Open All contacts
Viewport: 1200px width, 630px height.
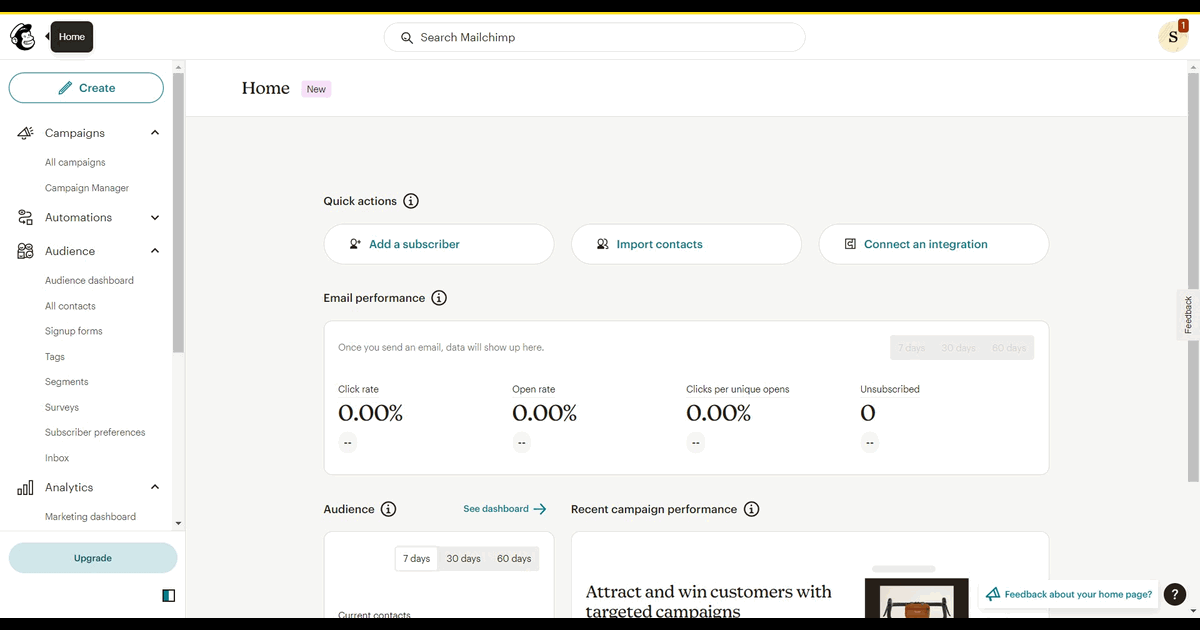70,306
